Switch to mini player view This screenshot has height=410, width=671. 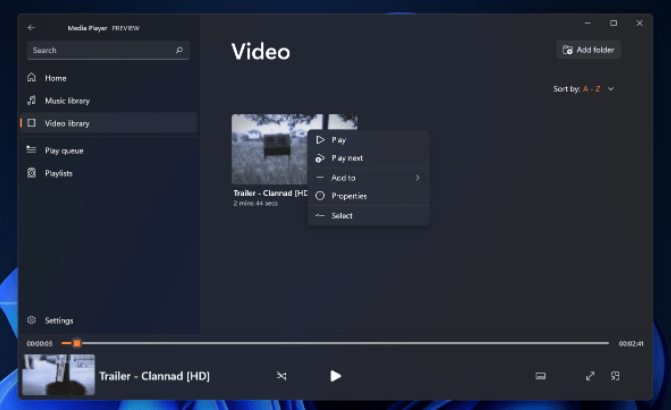615,376
